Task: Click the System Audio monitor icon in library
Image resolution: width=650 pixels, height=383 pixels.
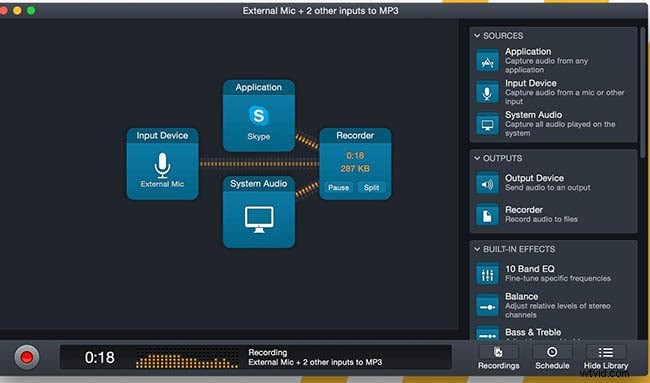Action: [x=487, y=124]
